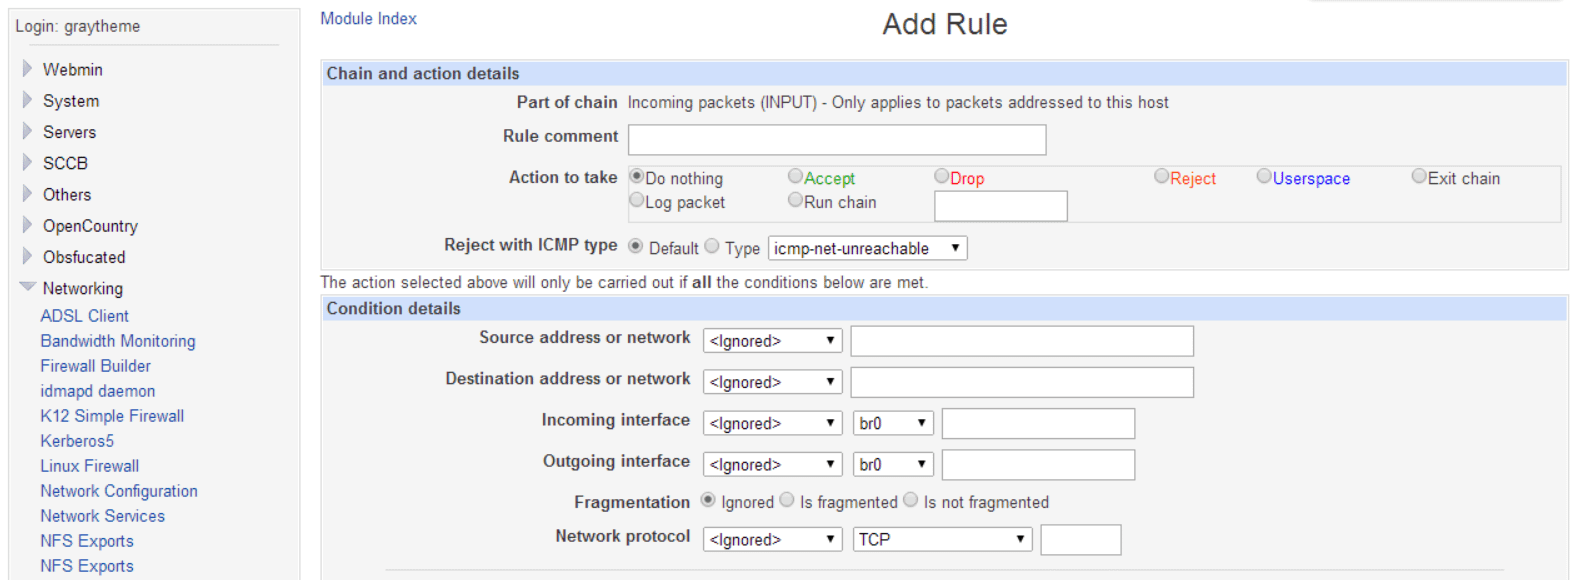Open the br0 incoming interface dropdown
The image size is (1576, 580).
892,422
